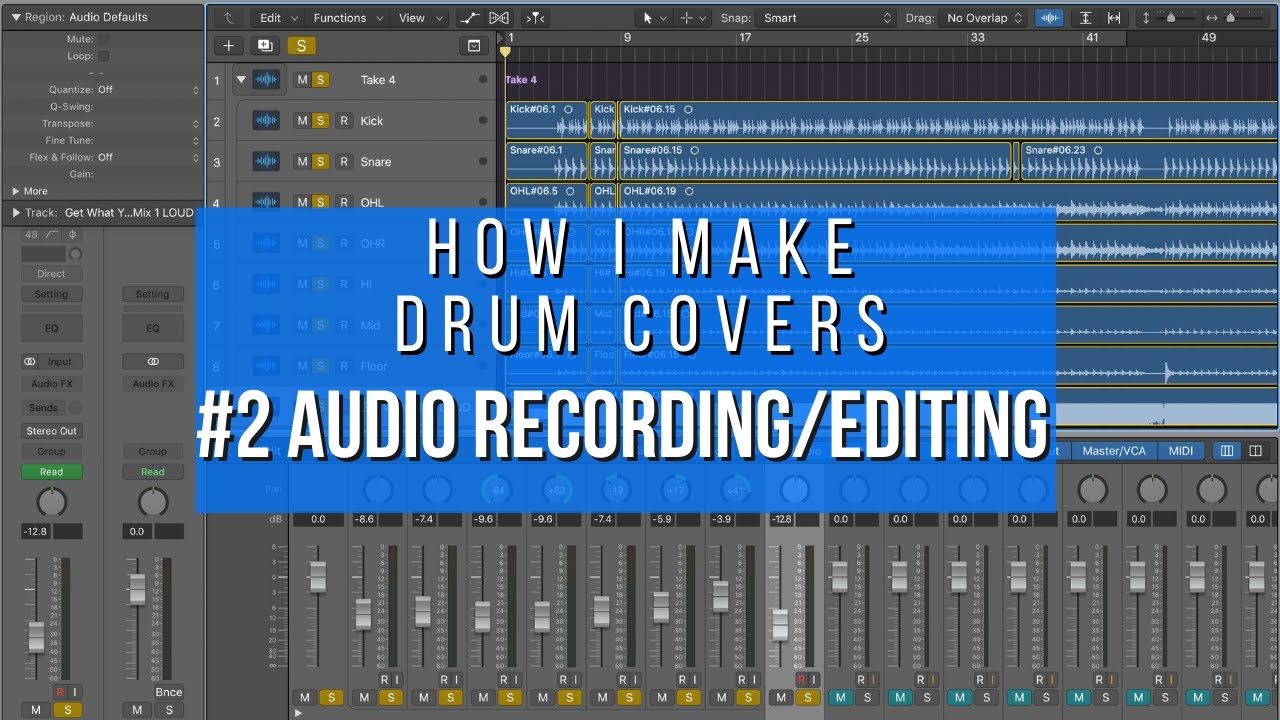
Task: Toggle the Flex show/hide icon
Action: point(499,17)
